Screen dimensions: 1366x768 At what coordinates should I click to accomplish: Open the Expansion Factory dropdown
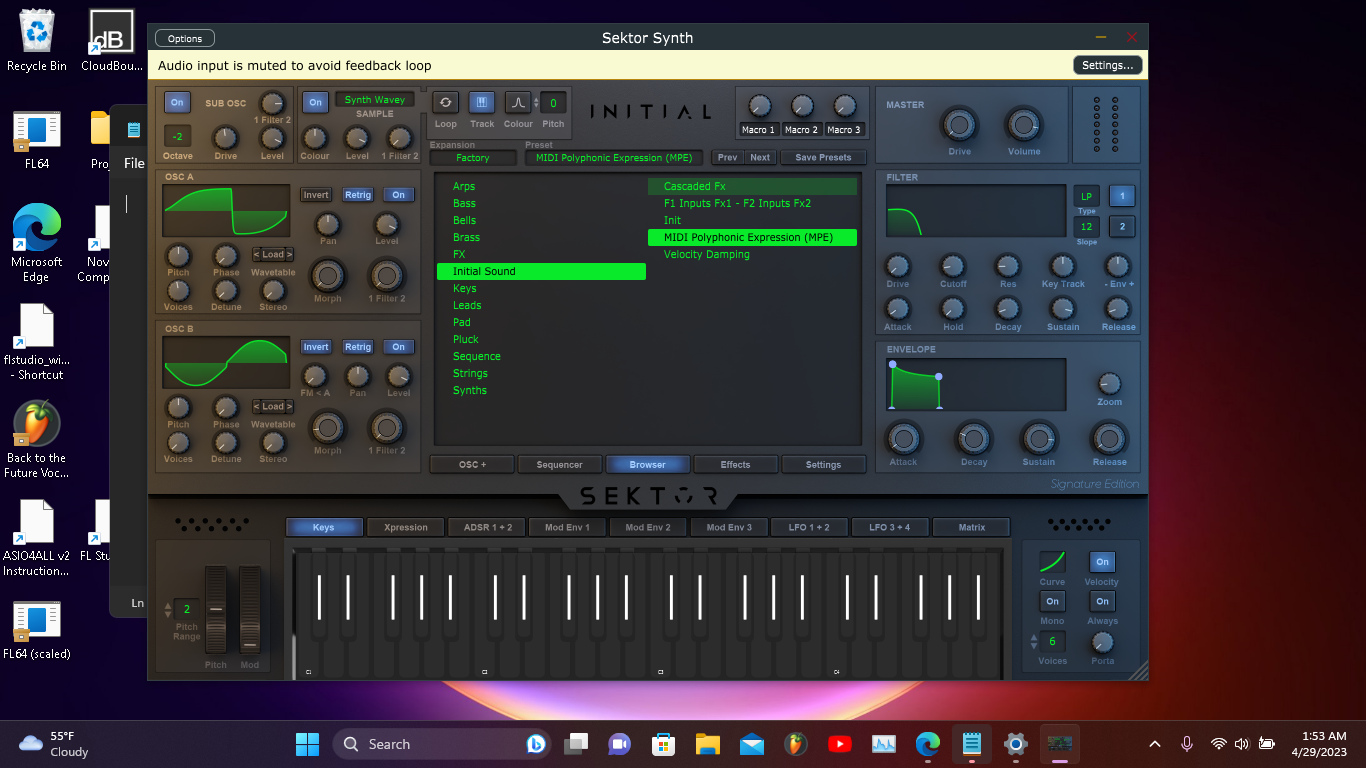coord(473,158)
